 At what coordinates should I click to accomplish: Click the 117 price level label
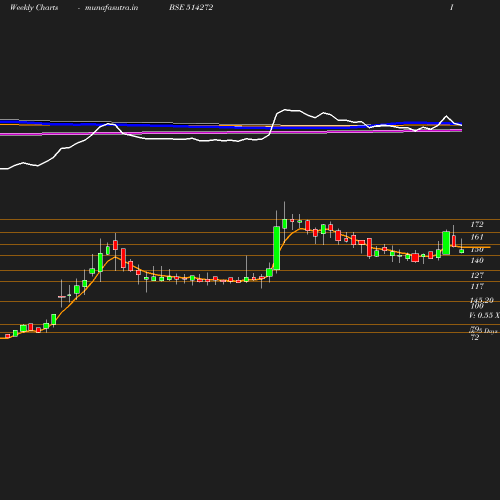(x=477, y=286)
